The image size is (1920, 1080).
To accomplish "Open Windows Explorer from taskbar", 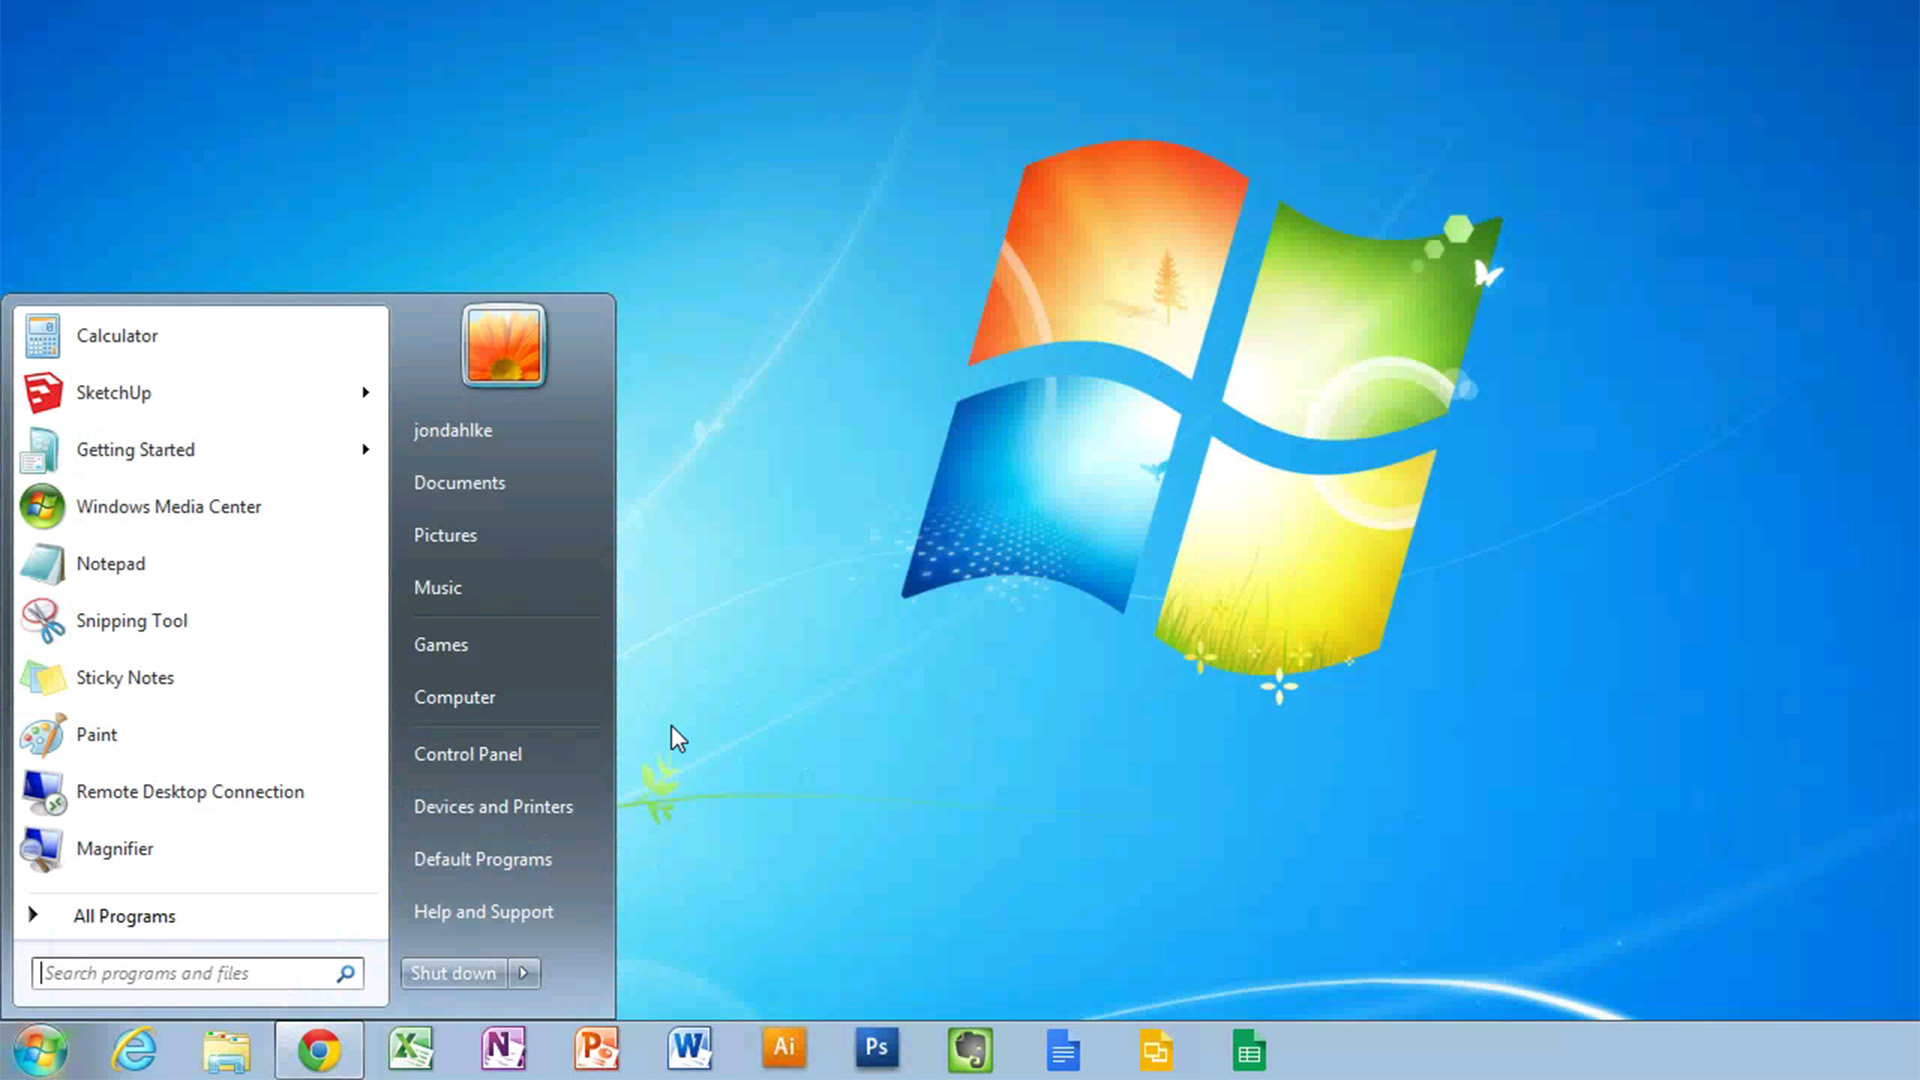I will [225, 1050].
